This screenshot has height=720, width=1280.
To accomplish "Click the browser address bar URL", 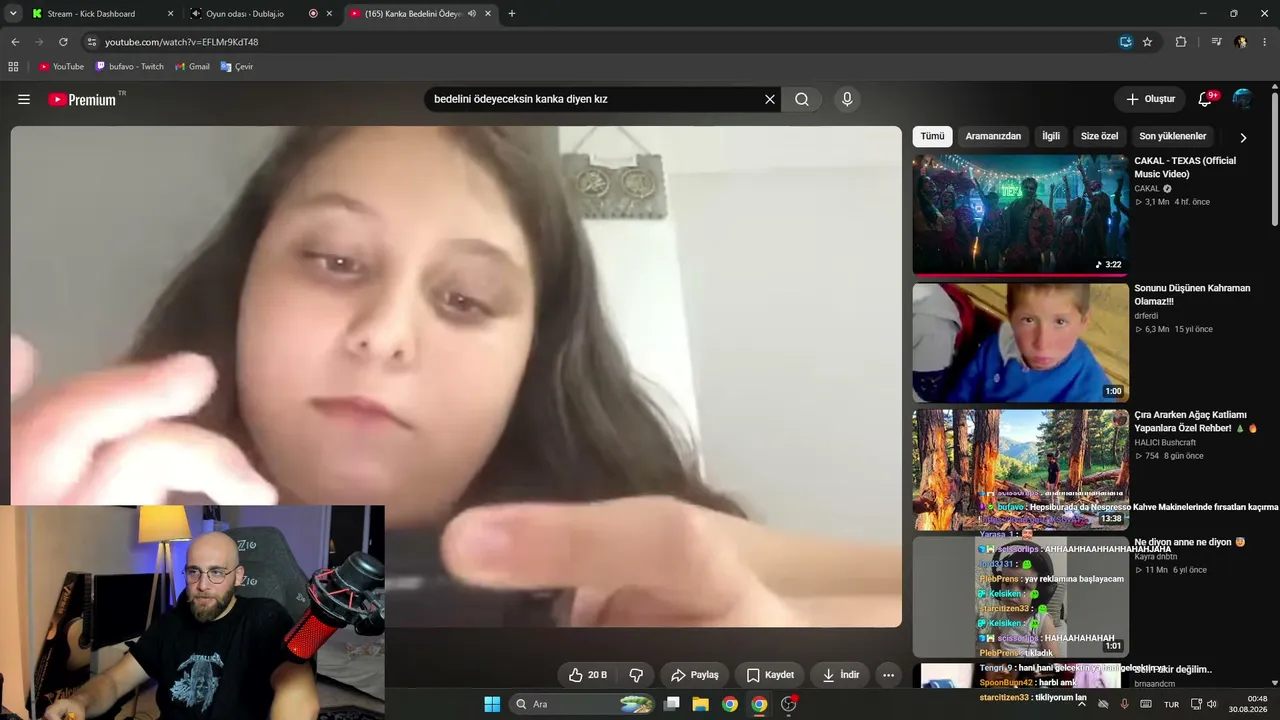I will pos(181,42).
